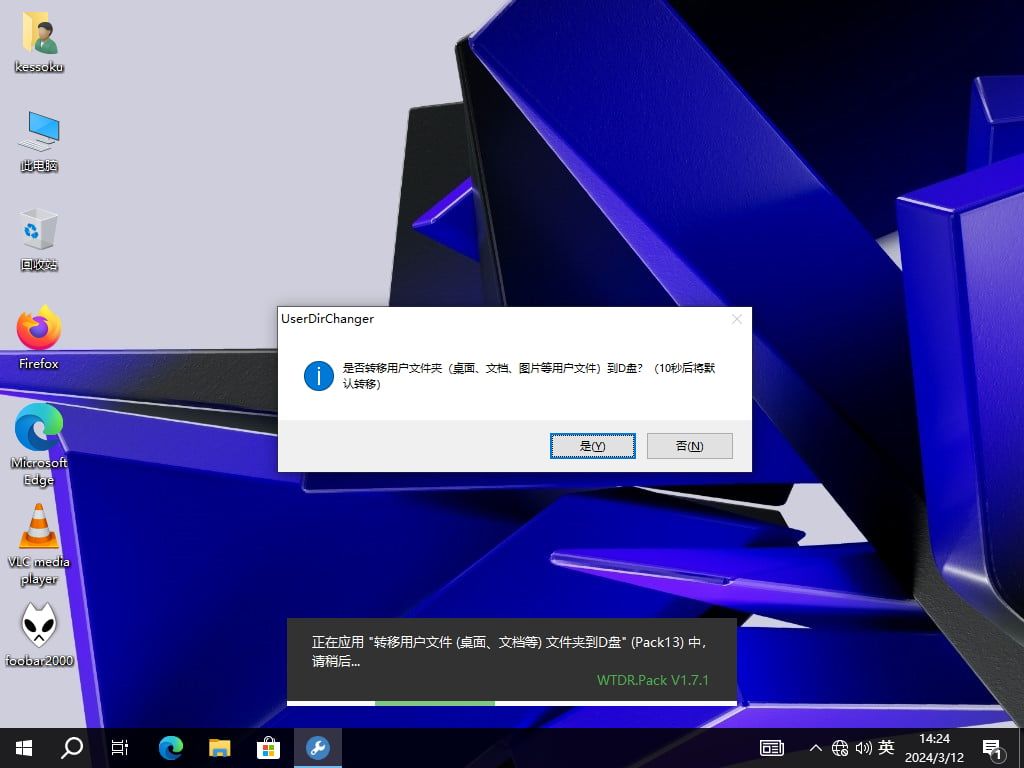Switch to the wrench tool app in taskbar
Screen dimensions: 1024x768
tap(318, 747)
